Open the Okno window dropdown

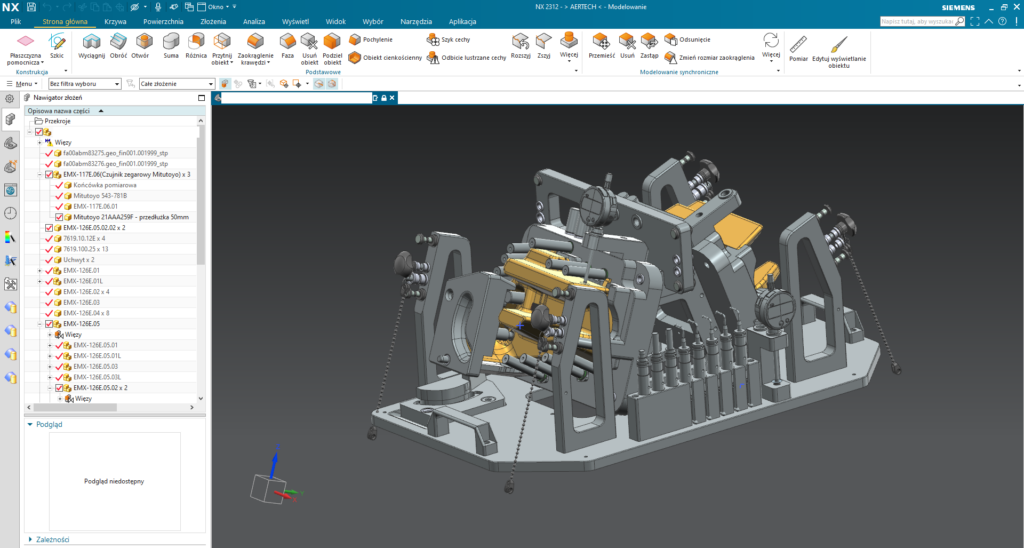(217, 7)
